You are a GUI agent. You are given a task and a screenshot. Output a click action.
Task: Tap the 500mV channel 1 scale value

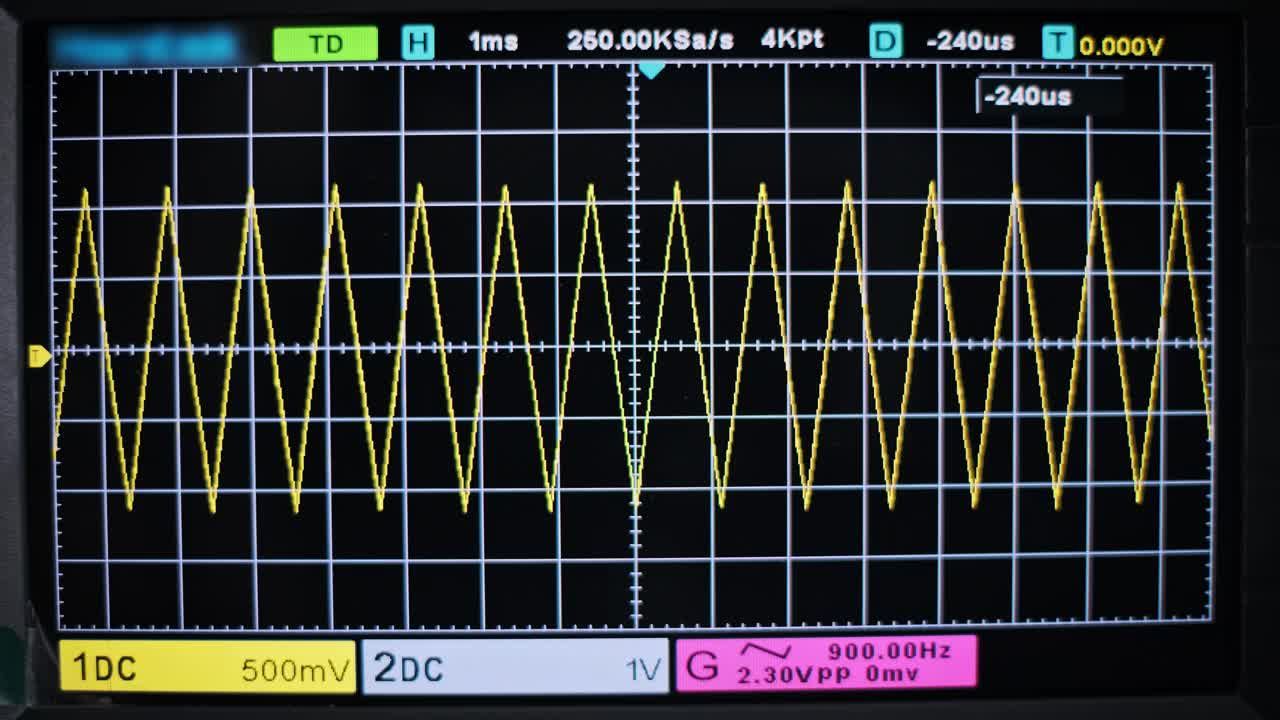pos(296,671)
